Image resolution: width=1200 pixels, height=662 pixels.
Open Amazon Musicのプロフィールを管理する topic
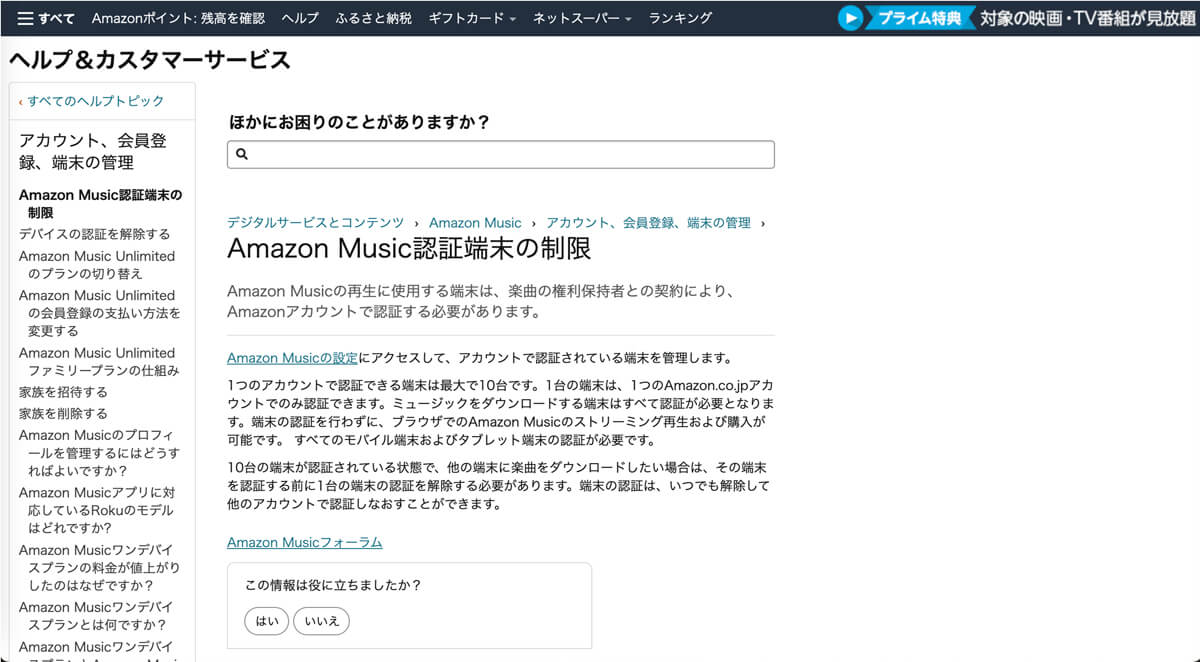tap(99, 453)
